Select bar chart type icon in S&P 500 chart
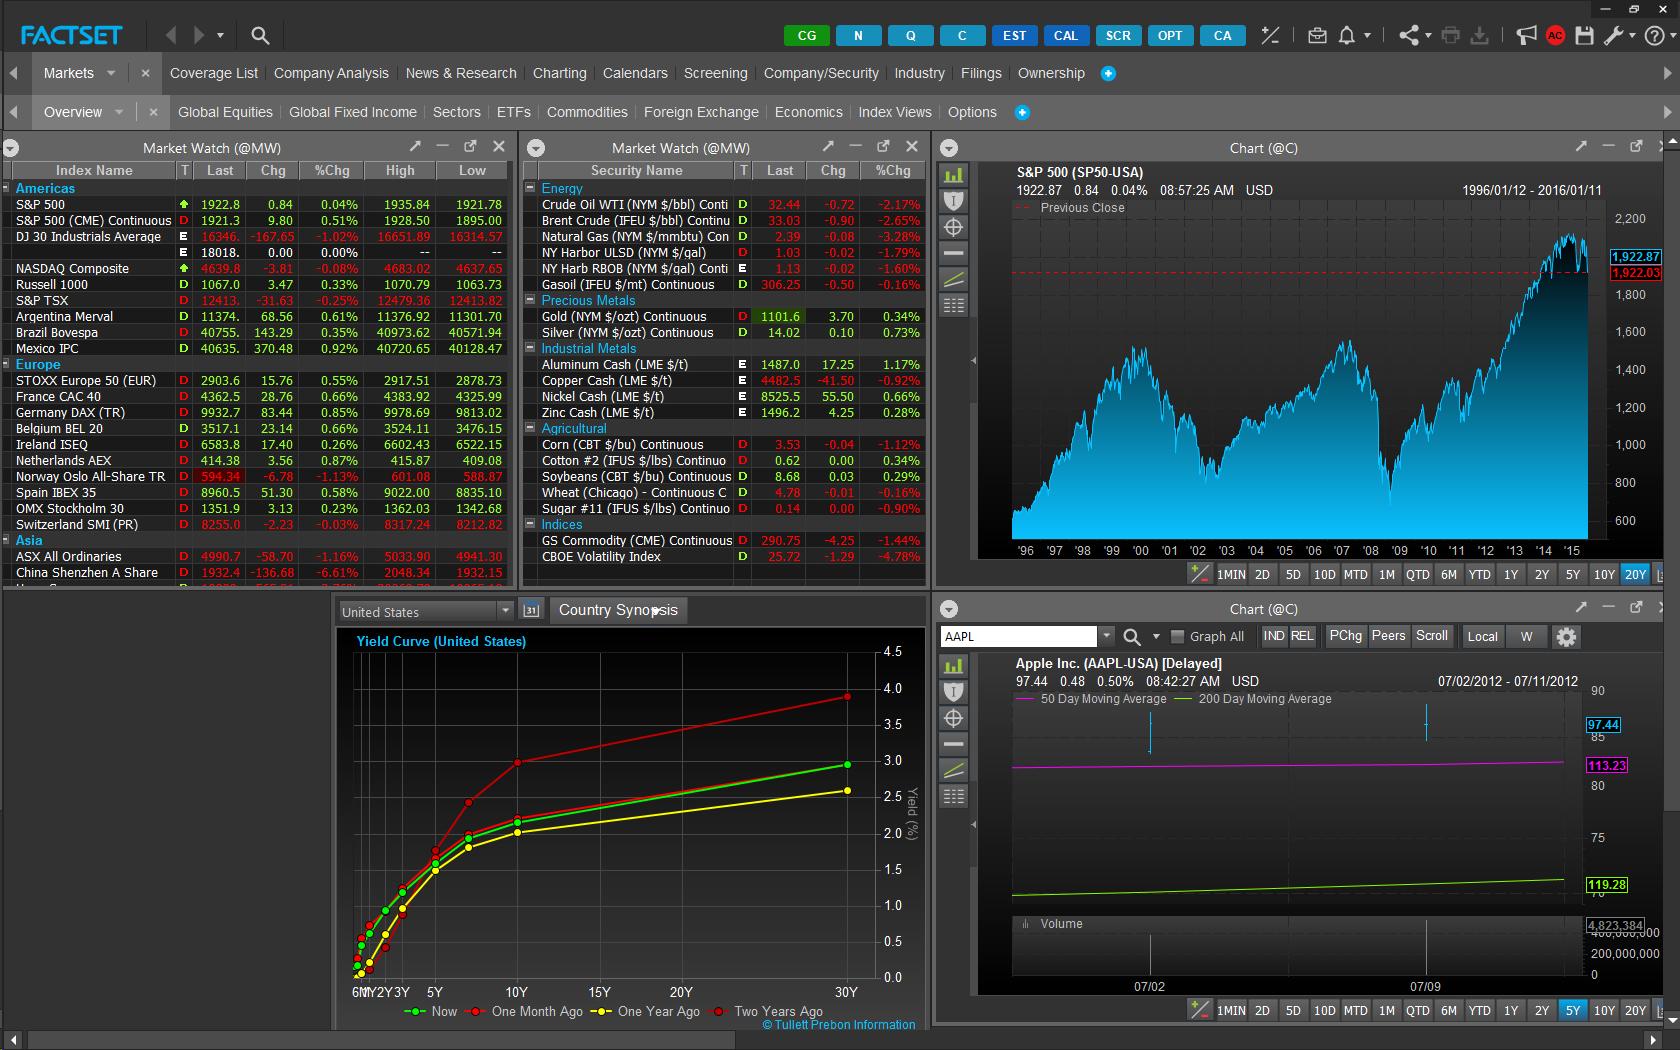The height and width of the screenshot is (1050, 1680). (954, 175)
